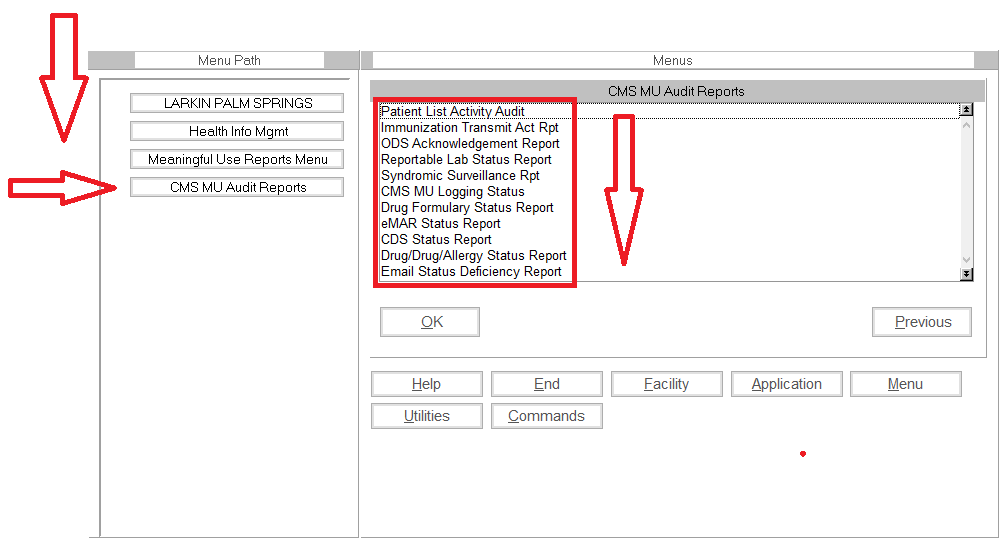
Task: Open the Help button
Action: pyautogui.click(x=426, y=384)
